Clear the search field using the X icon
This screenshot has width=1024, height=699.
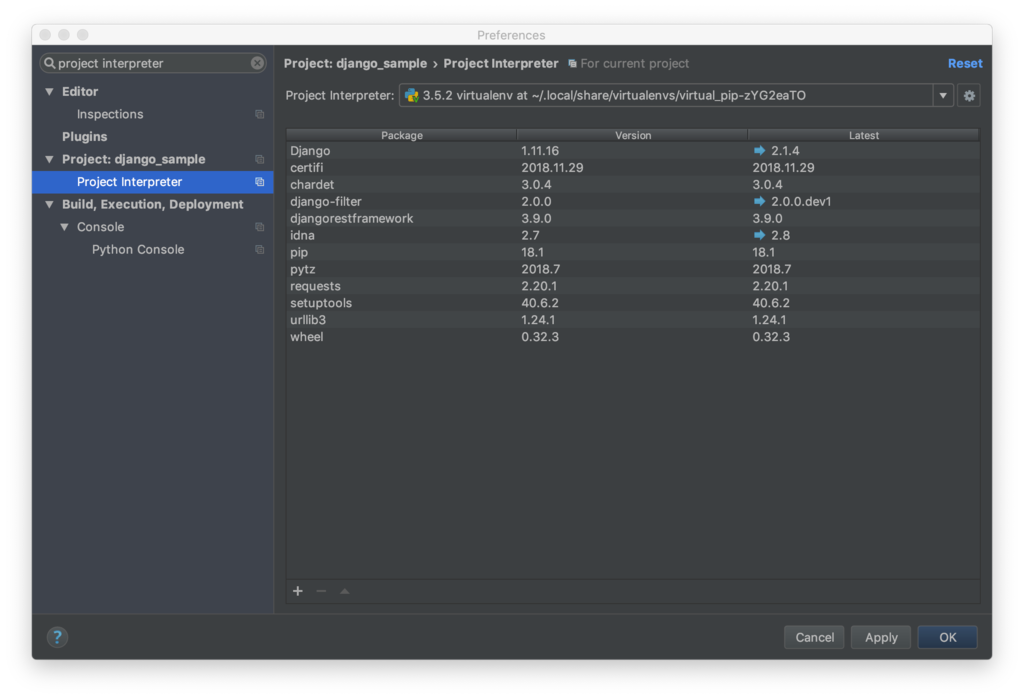click(x=257, y=62)
